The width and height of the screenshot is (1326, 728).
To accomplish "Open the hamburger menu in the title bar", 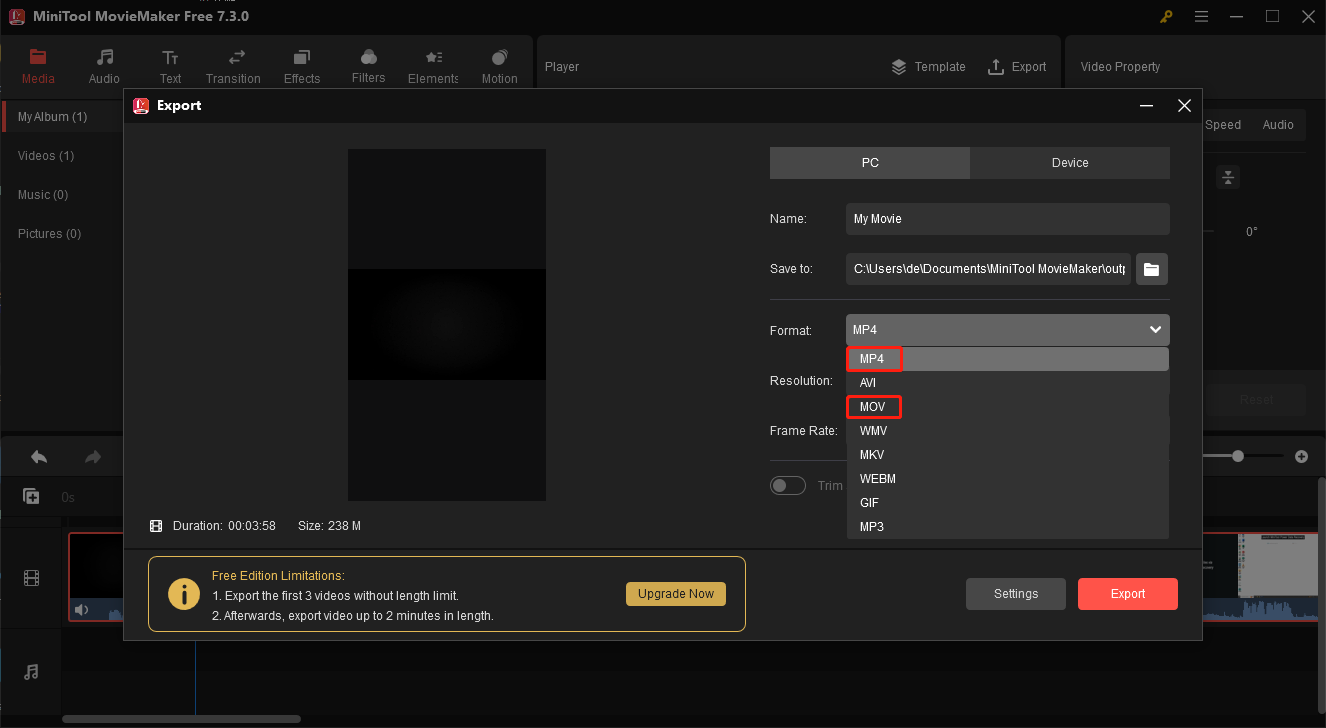I will click(1202, 16).
